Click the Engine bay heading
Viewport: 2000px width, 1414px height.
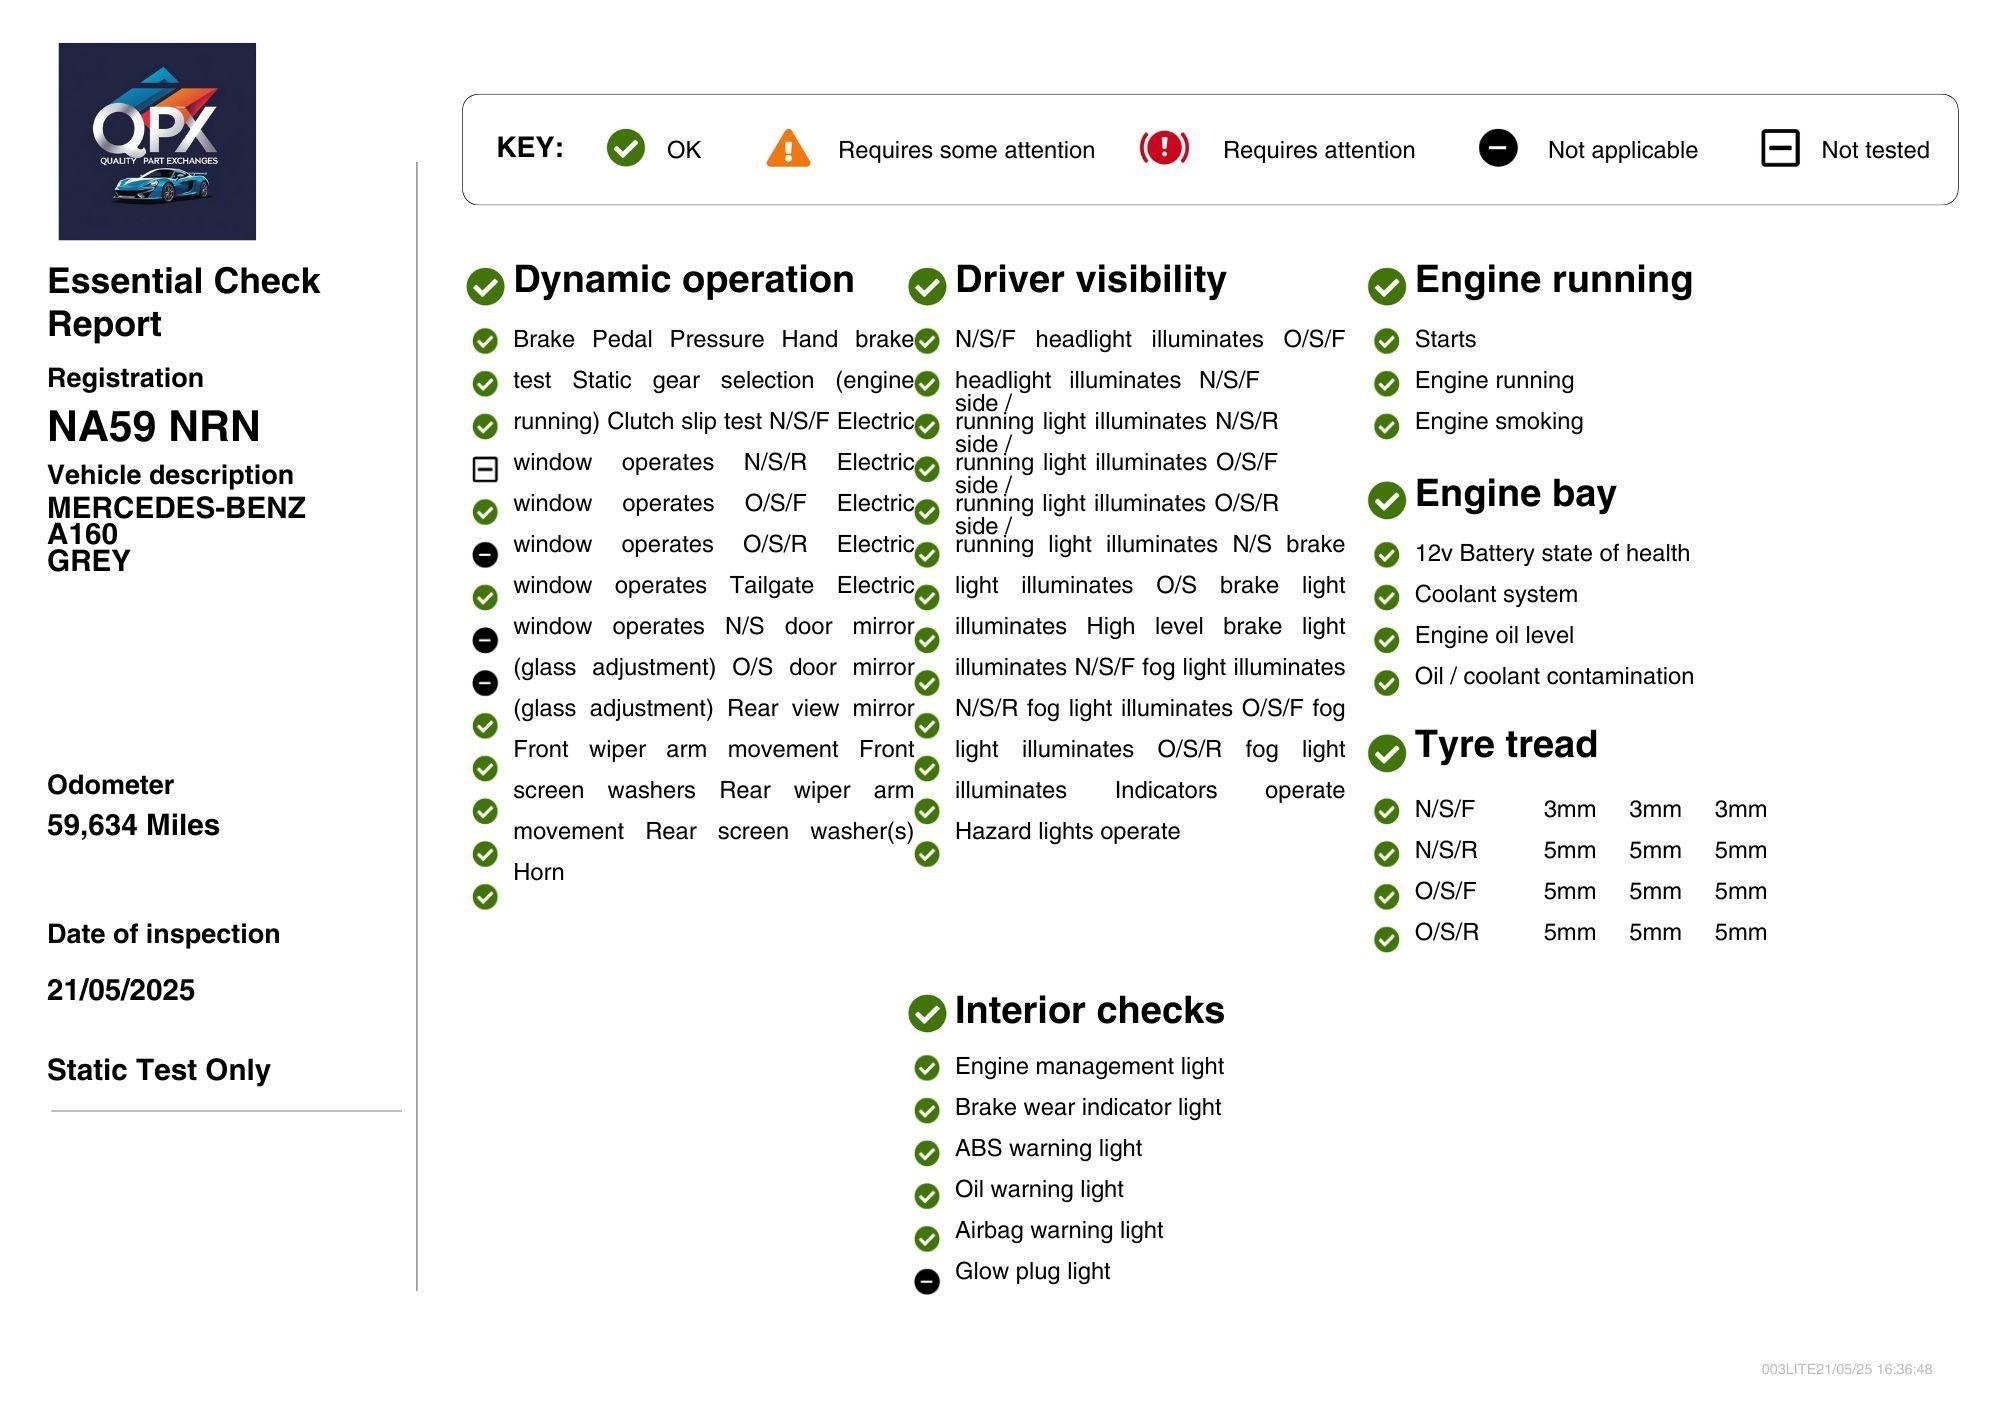(x=1516, y=493)
